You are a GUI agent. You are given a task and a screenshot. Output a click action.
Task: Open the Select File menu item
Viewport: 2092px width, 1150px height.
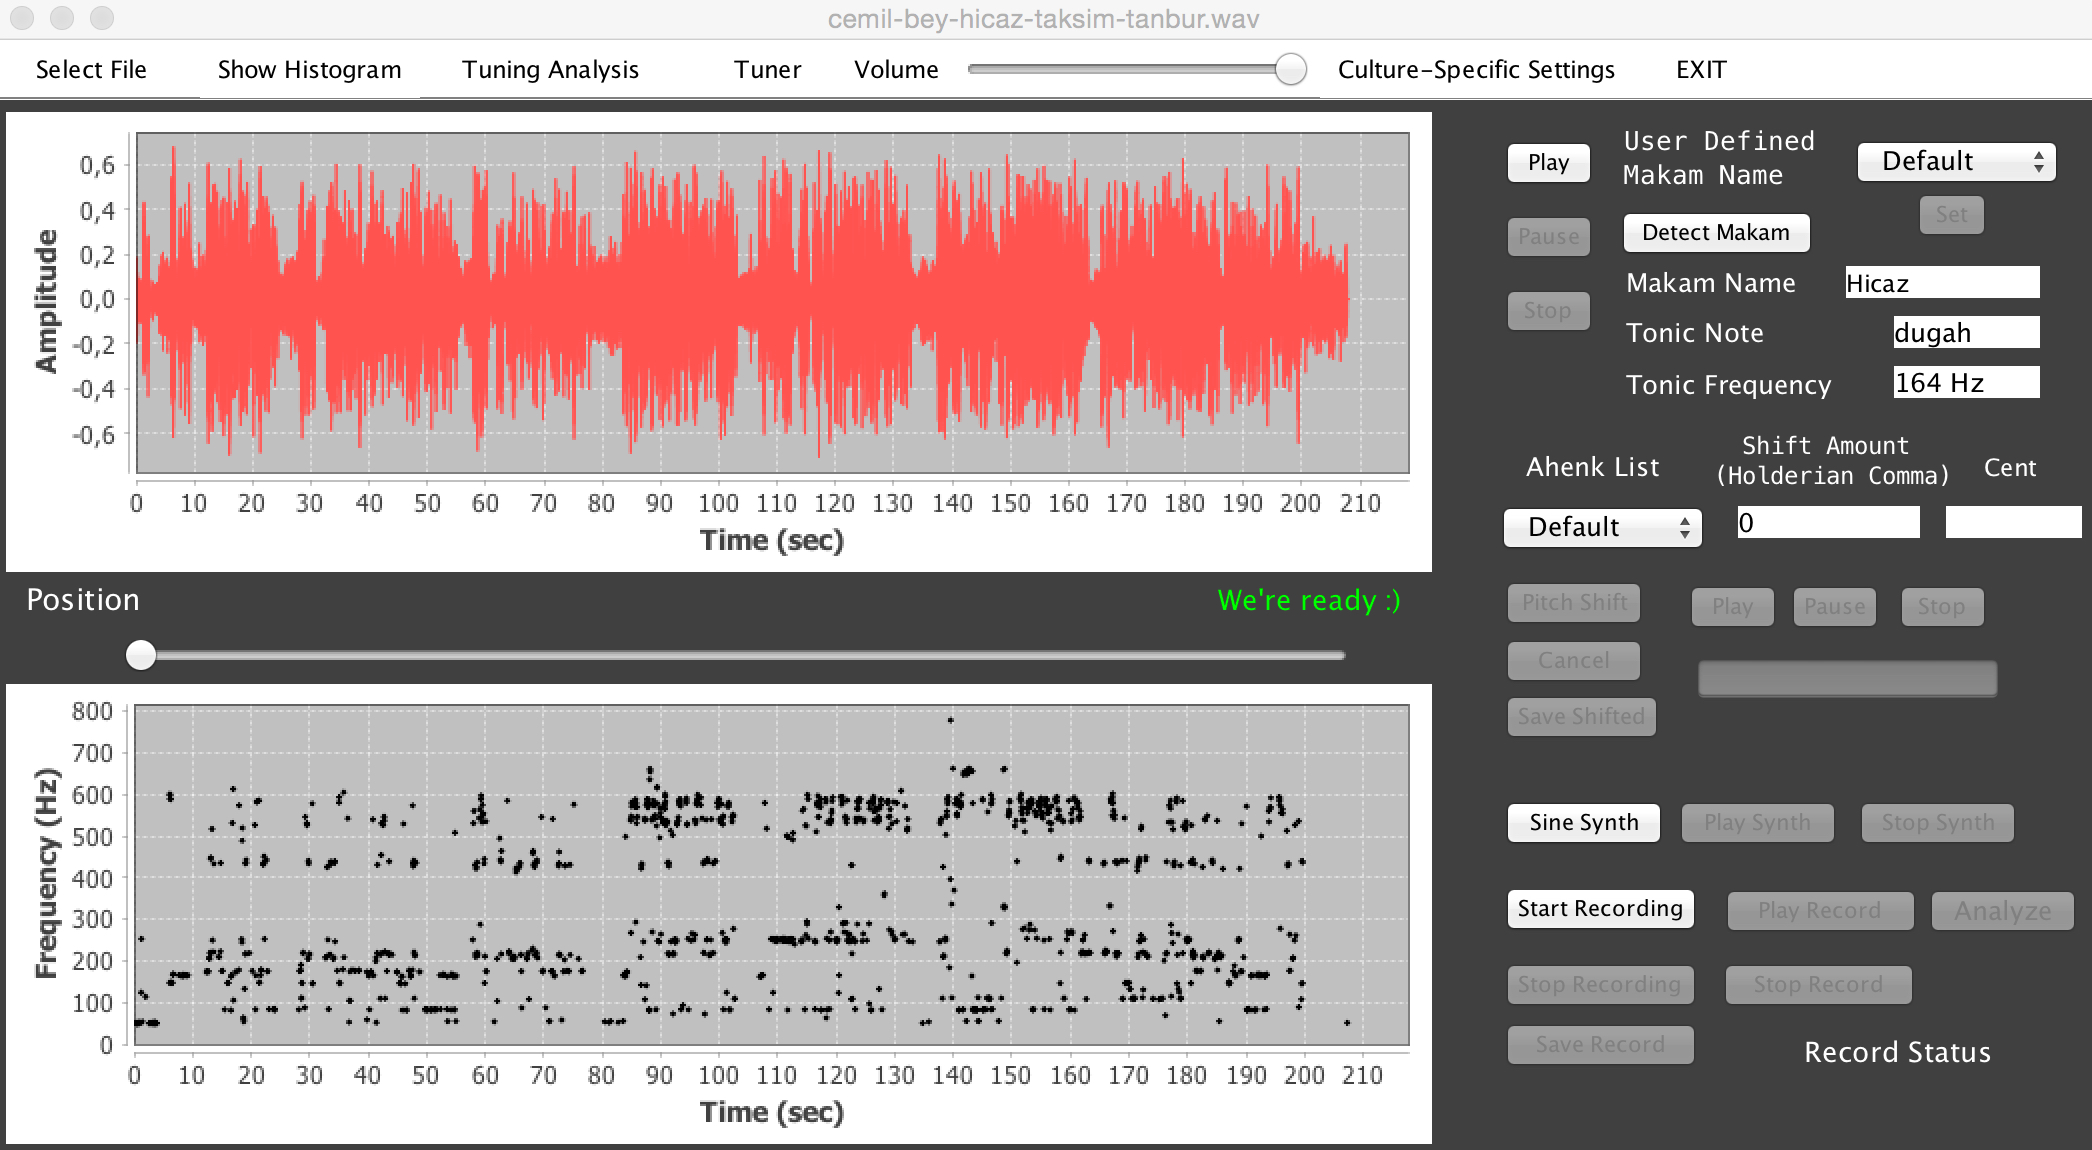92,69
